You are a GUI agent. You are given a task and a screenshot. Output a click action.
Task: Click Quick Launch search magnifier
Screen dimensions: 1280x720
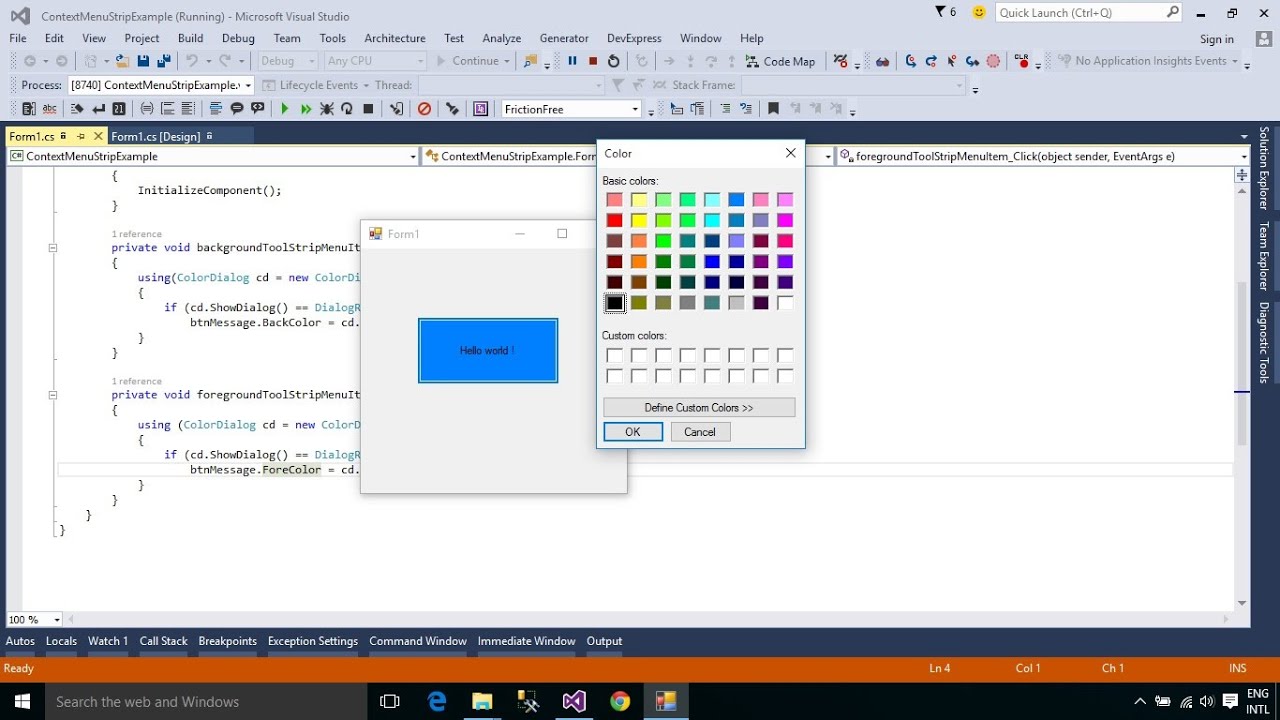click(x=1173, y=12)
